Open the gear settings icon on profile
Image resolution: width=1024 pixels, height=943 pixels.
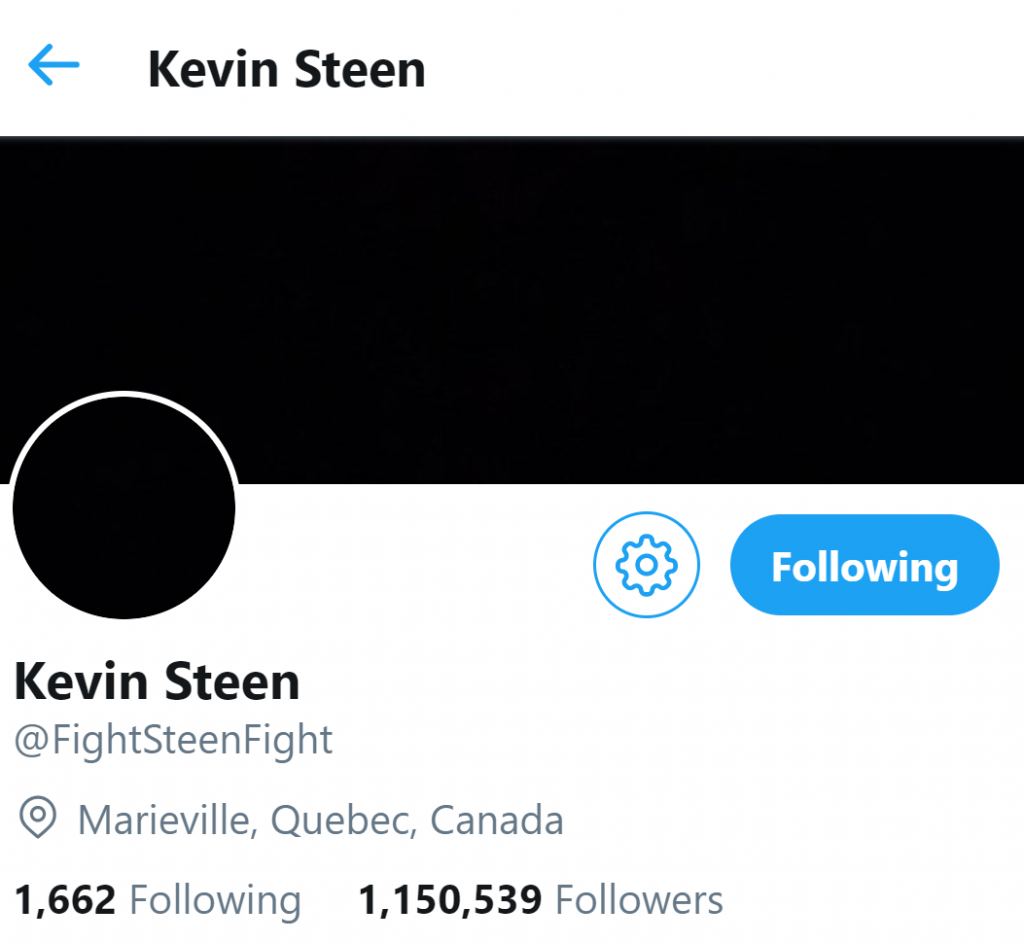coord(646,565)
